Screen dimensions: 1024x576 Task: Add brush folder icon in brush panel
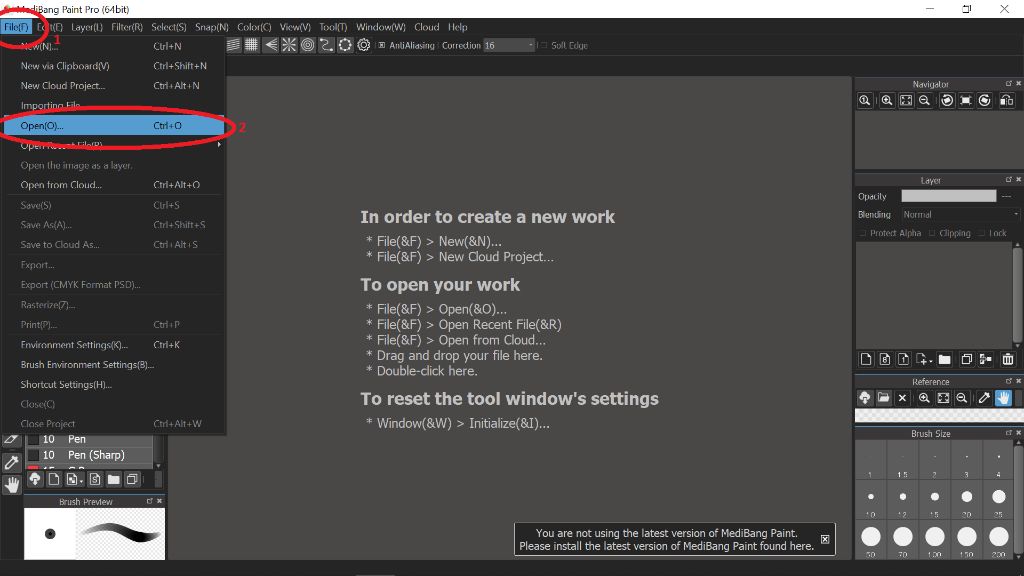[114, 479]
